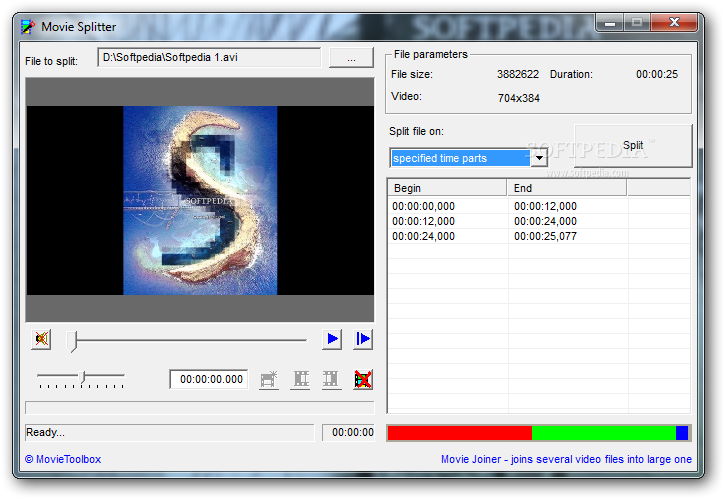This screenshot has height=499, width=725.
Task: Toggle the mute sound icon
Action: [x=41, y=339]
